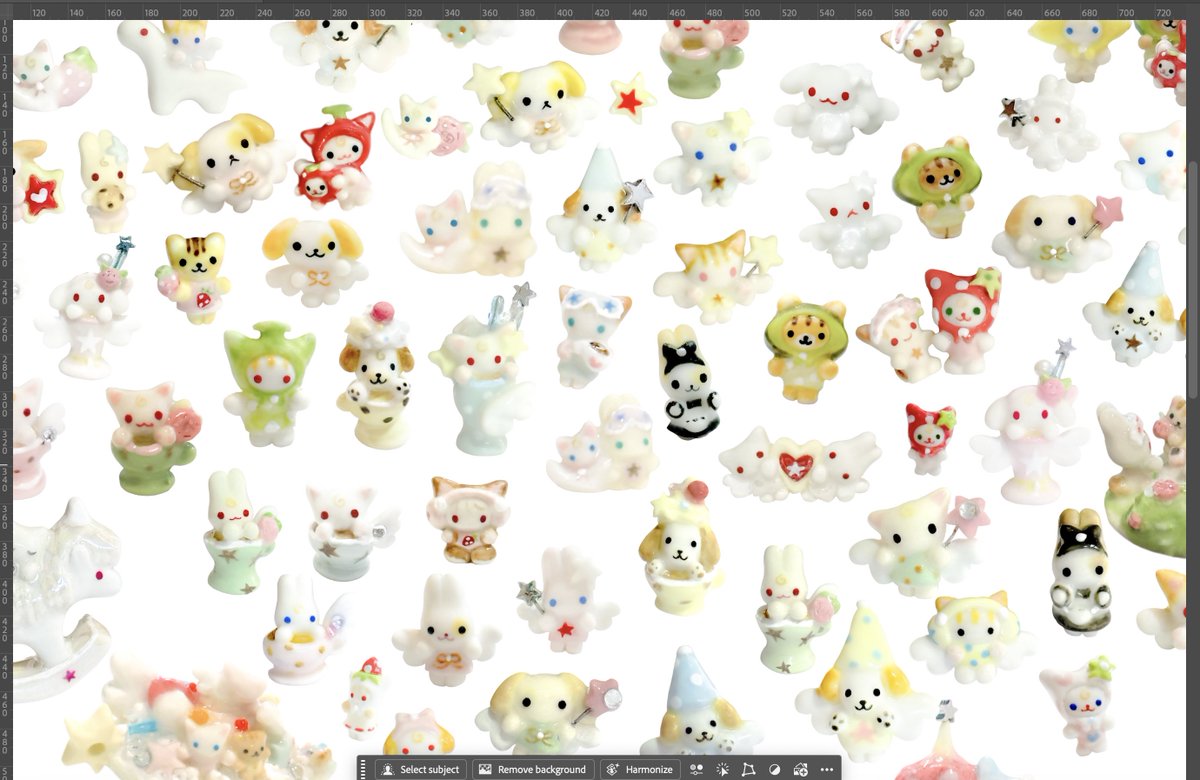Click the Remove background button
The image size is (1200, 780).
(x=532, y=769)
